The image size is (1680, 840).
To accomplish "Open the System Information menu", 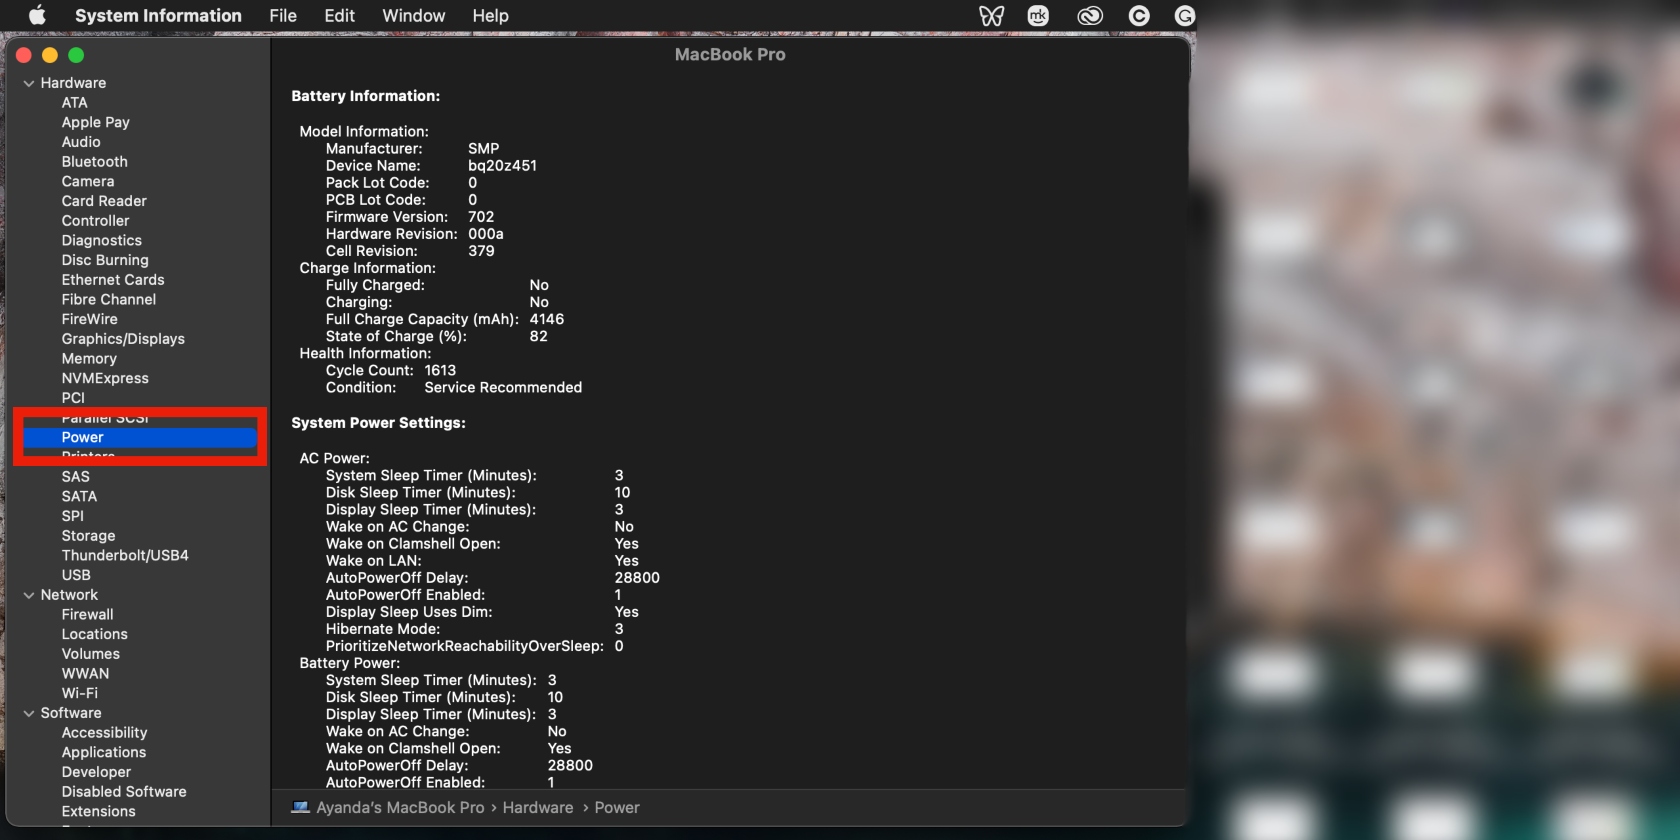I will pos(158,15).
